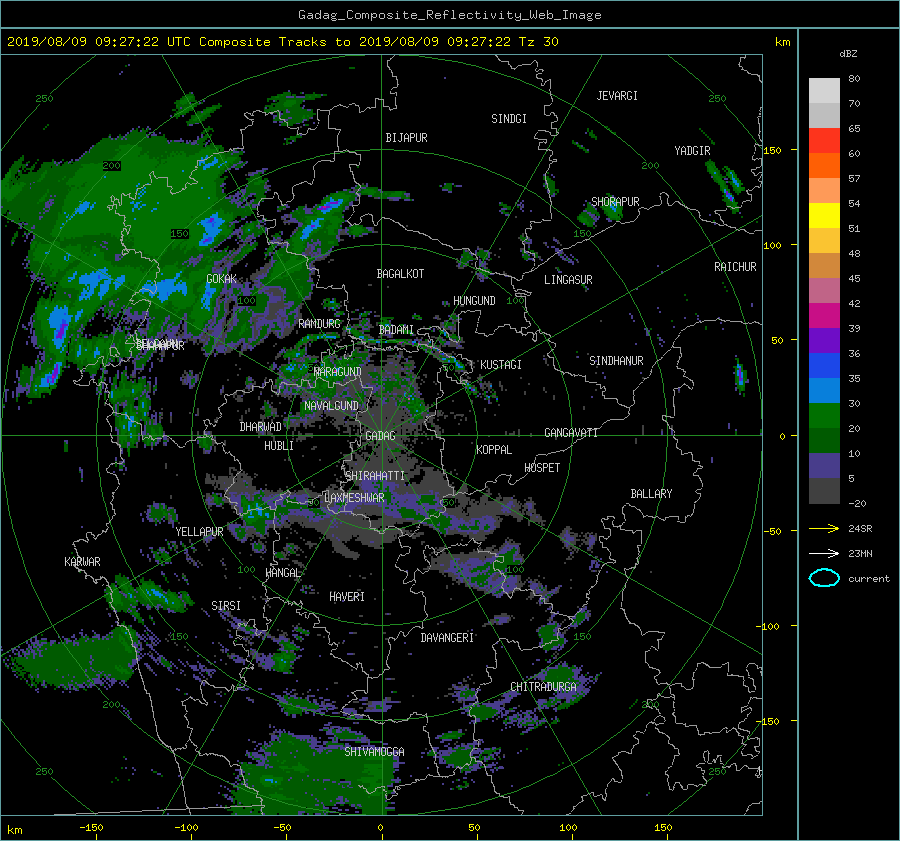The height and width of the screenshot is (841, 900).
Task: Select the HAVERI label
Action: point(347,597)
